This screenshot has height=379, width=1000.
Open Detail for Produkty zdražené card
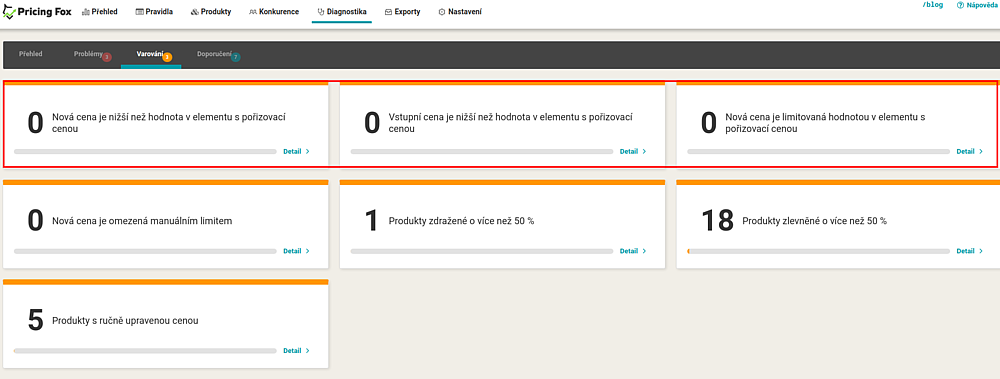(x=633, y=251)
